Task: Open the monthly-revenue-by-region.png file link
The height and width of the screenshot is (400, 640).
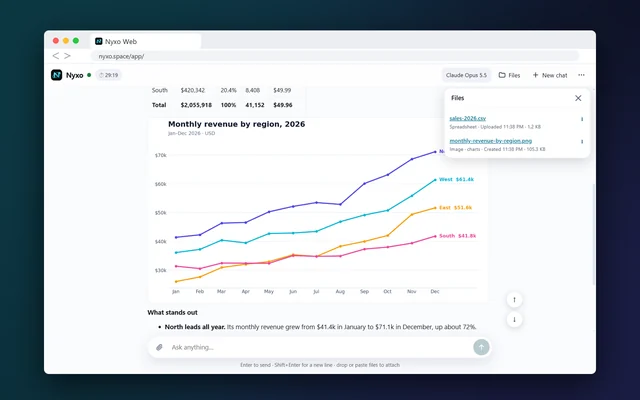Action: [491, 141]
